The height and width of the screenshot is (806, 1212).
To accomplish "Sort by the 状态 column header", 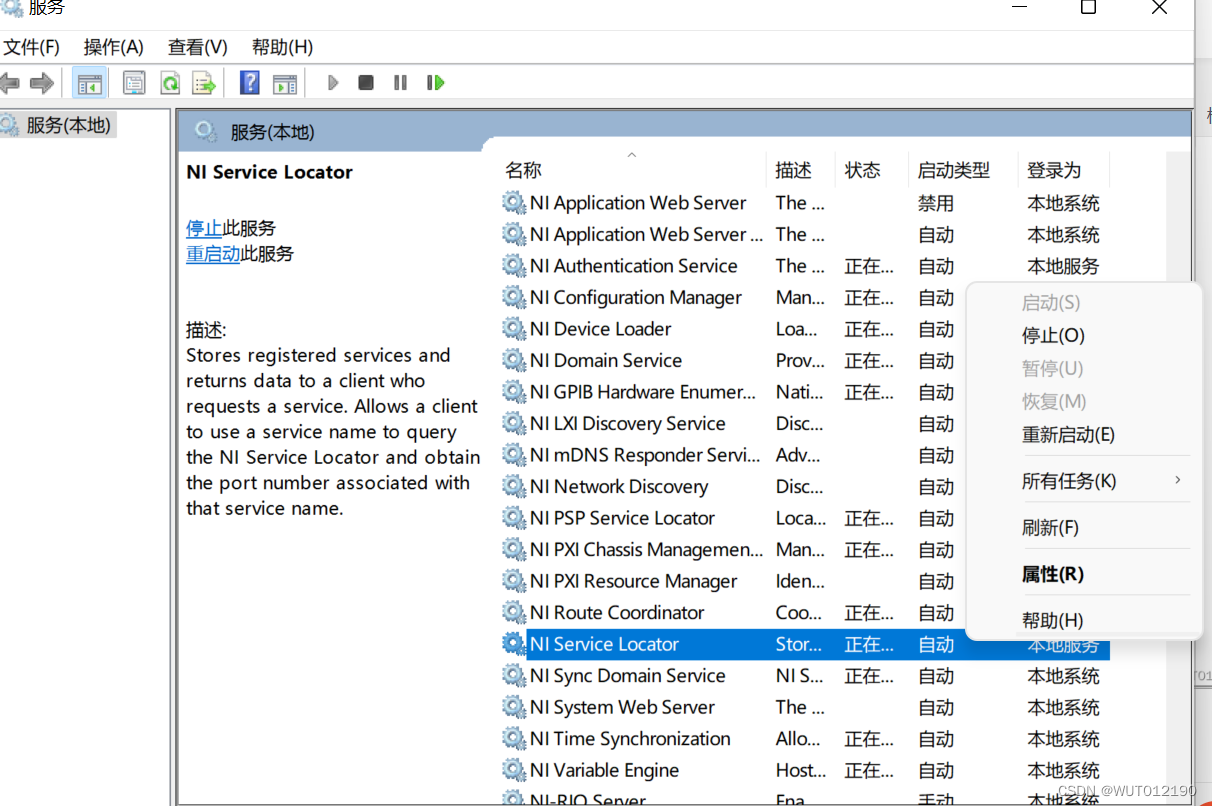I will tap(872, 170).
